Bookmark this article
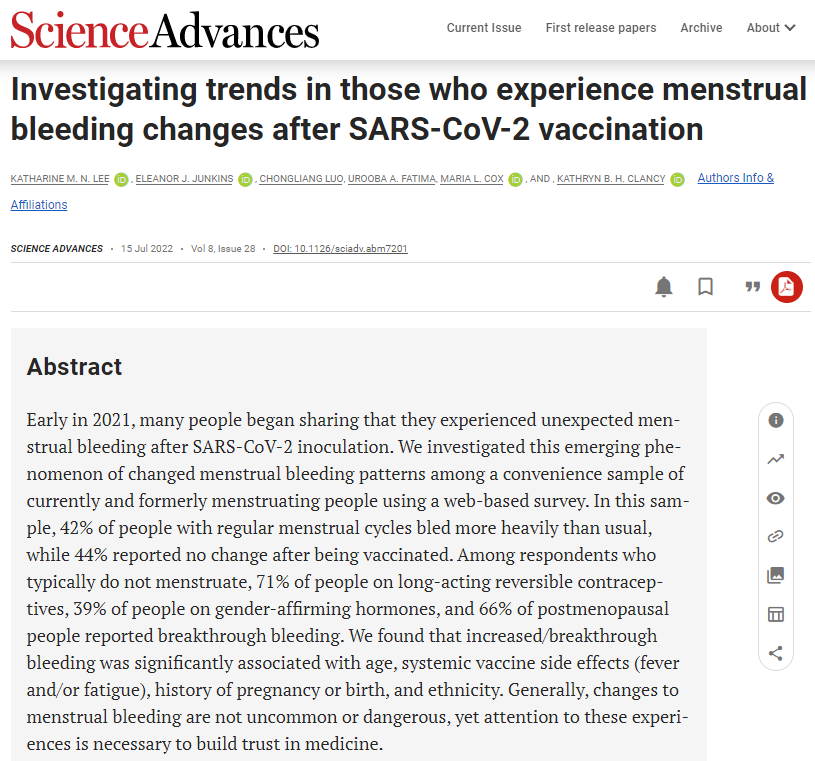Viewport: 815px width, 761px height. click(705, 287)
